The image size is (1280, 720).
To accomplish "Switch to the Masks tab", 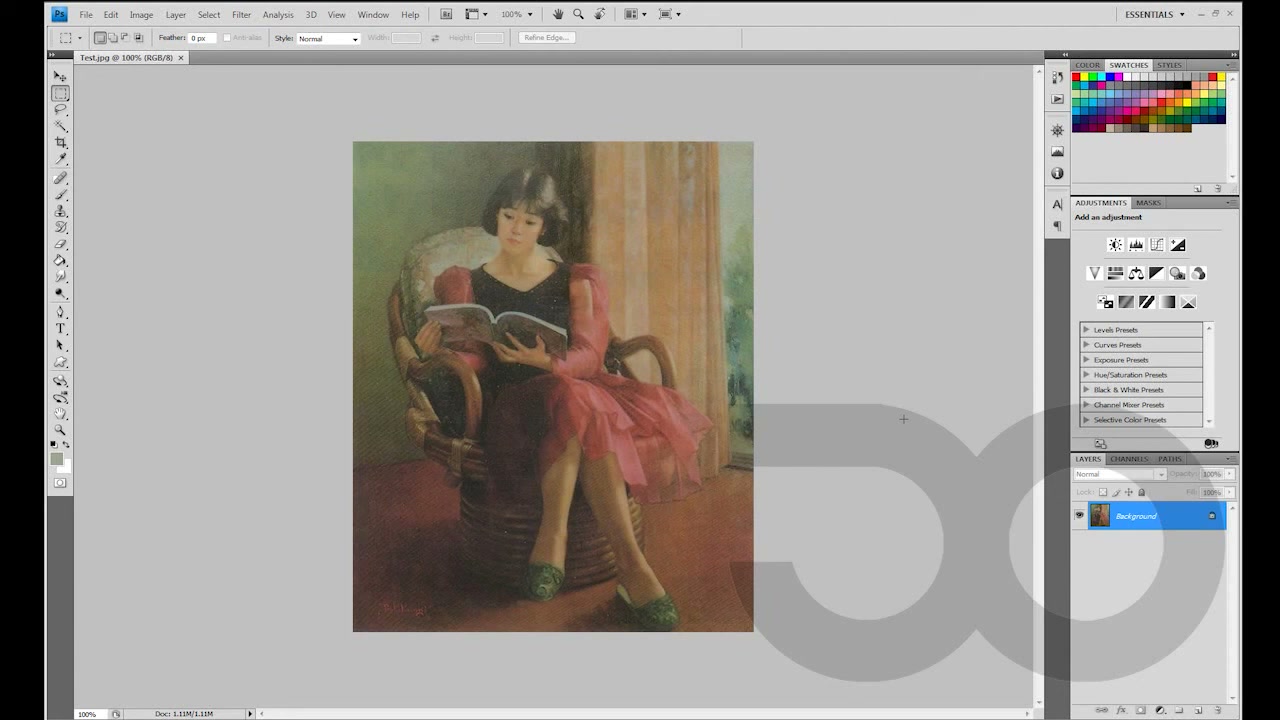I will (x=1148, y=203).
